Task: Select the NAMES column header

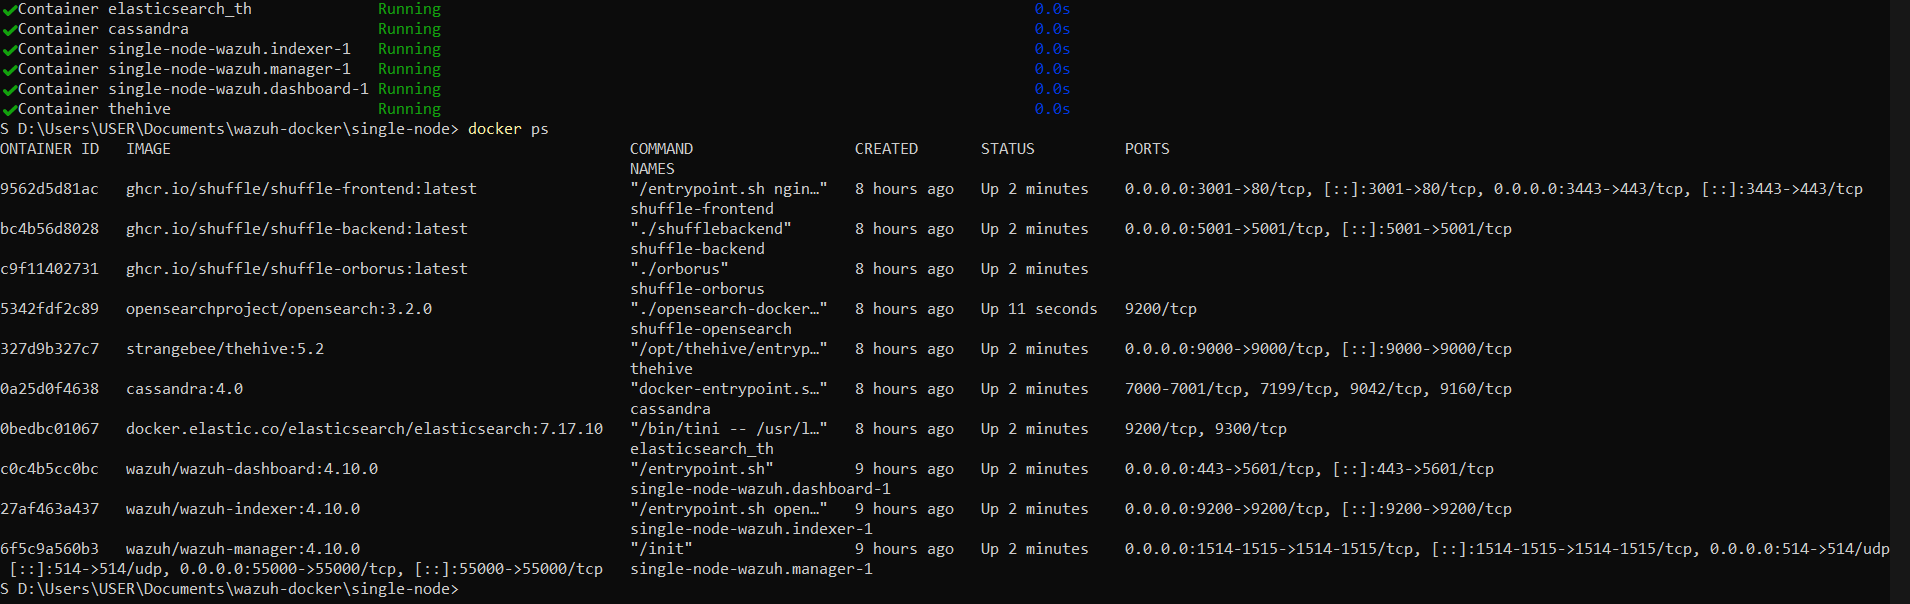Action: [x=652, y=169]
